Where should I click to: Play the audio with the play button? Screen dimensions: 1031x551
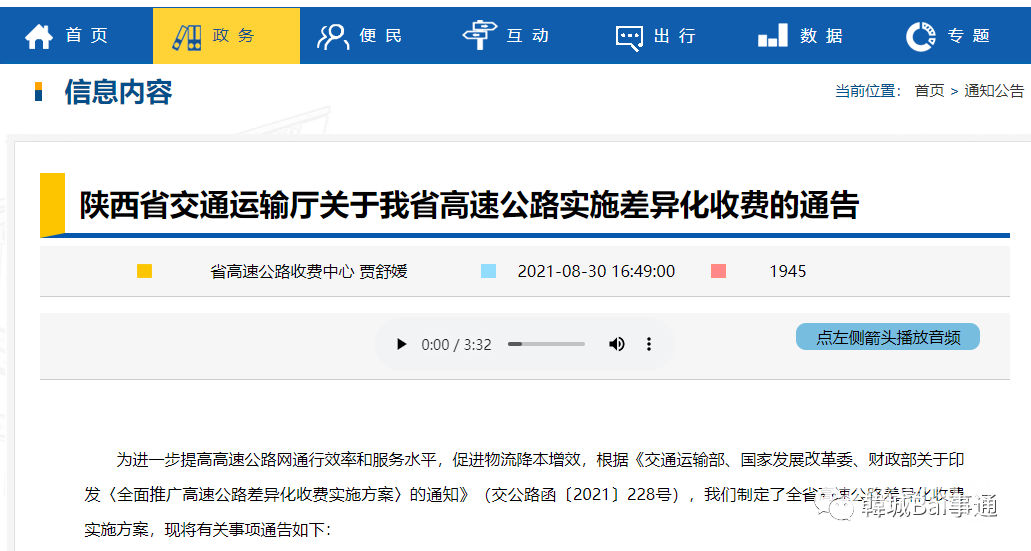click(x=401, y=344)
